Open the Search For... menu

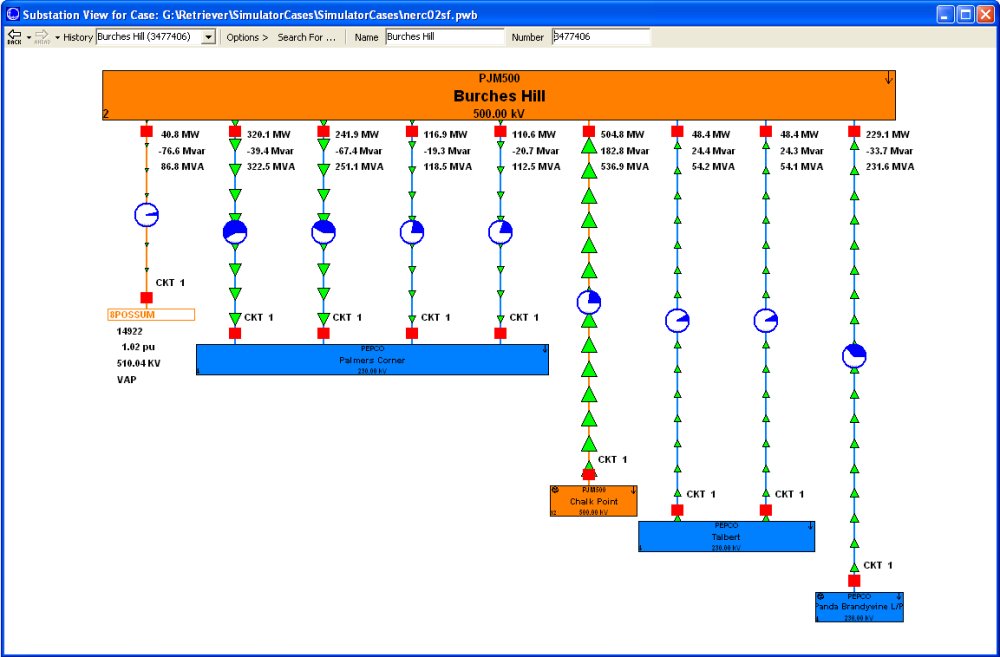click(306, 37)
